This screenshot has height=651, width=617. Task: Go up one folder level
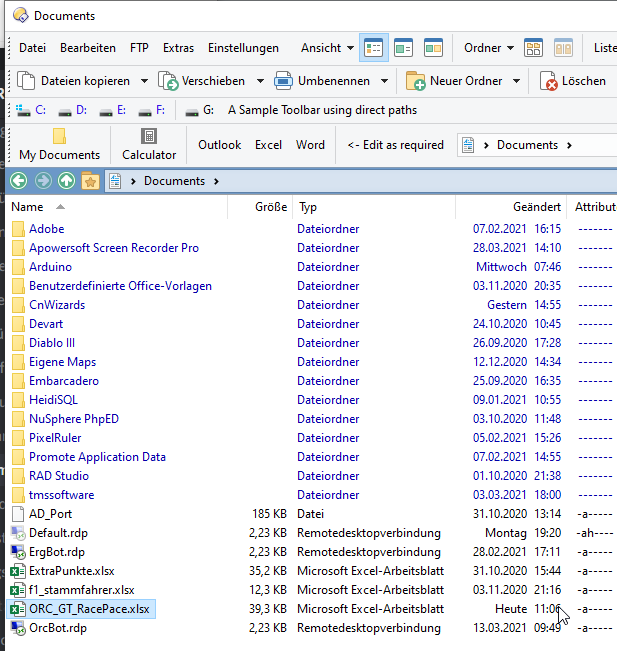pos(66,181)
